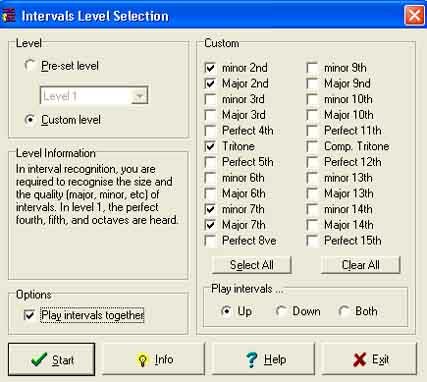The height and width of the screenshot is (382, 427).
Task: Uncheck the Major 7th interval
Action: tap(210, 225)
